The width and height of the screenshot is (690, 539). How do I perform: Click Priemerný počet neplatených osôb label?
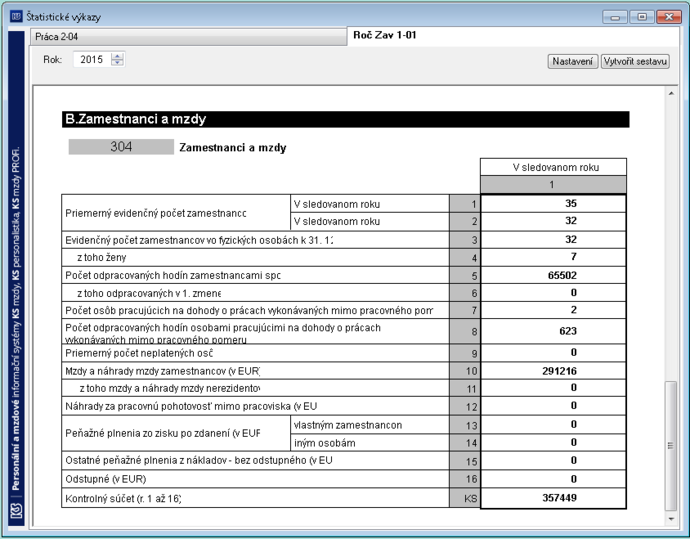point(139,353)
